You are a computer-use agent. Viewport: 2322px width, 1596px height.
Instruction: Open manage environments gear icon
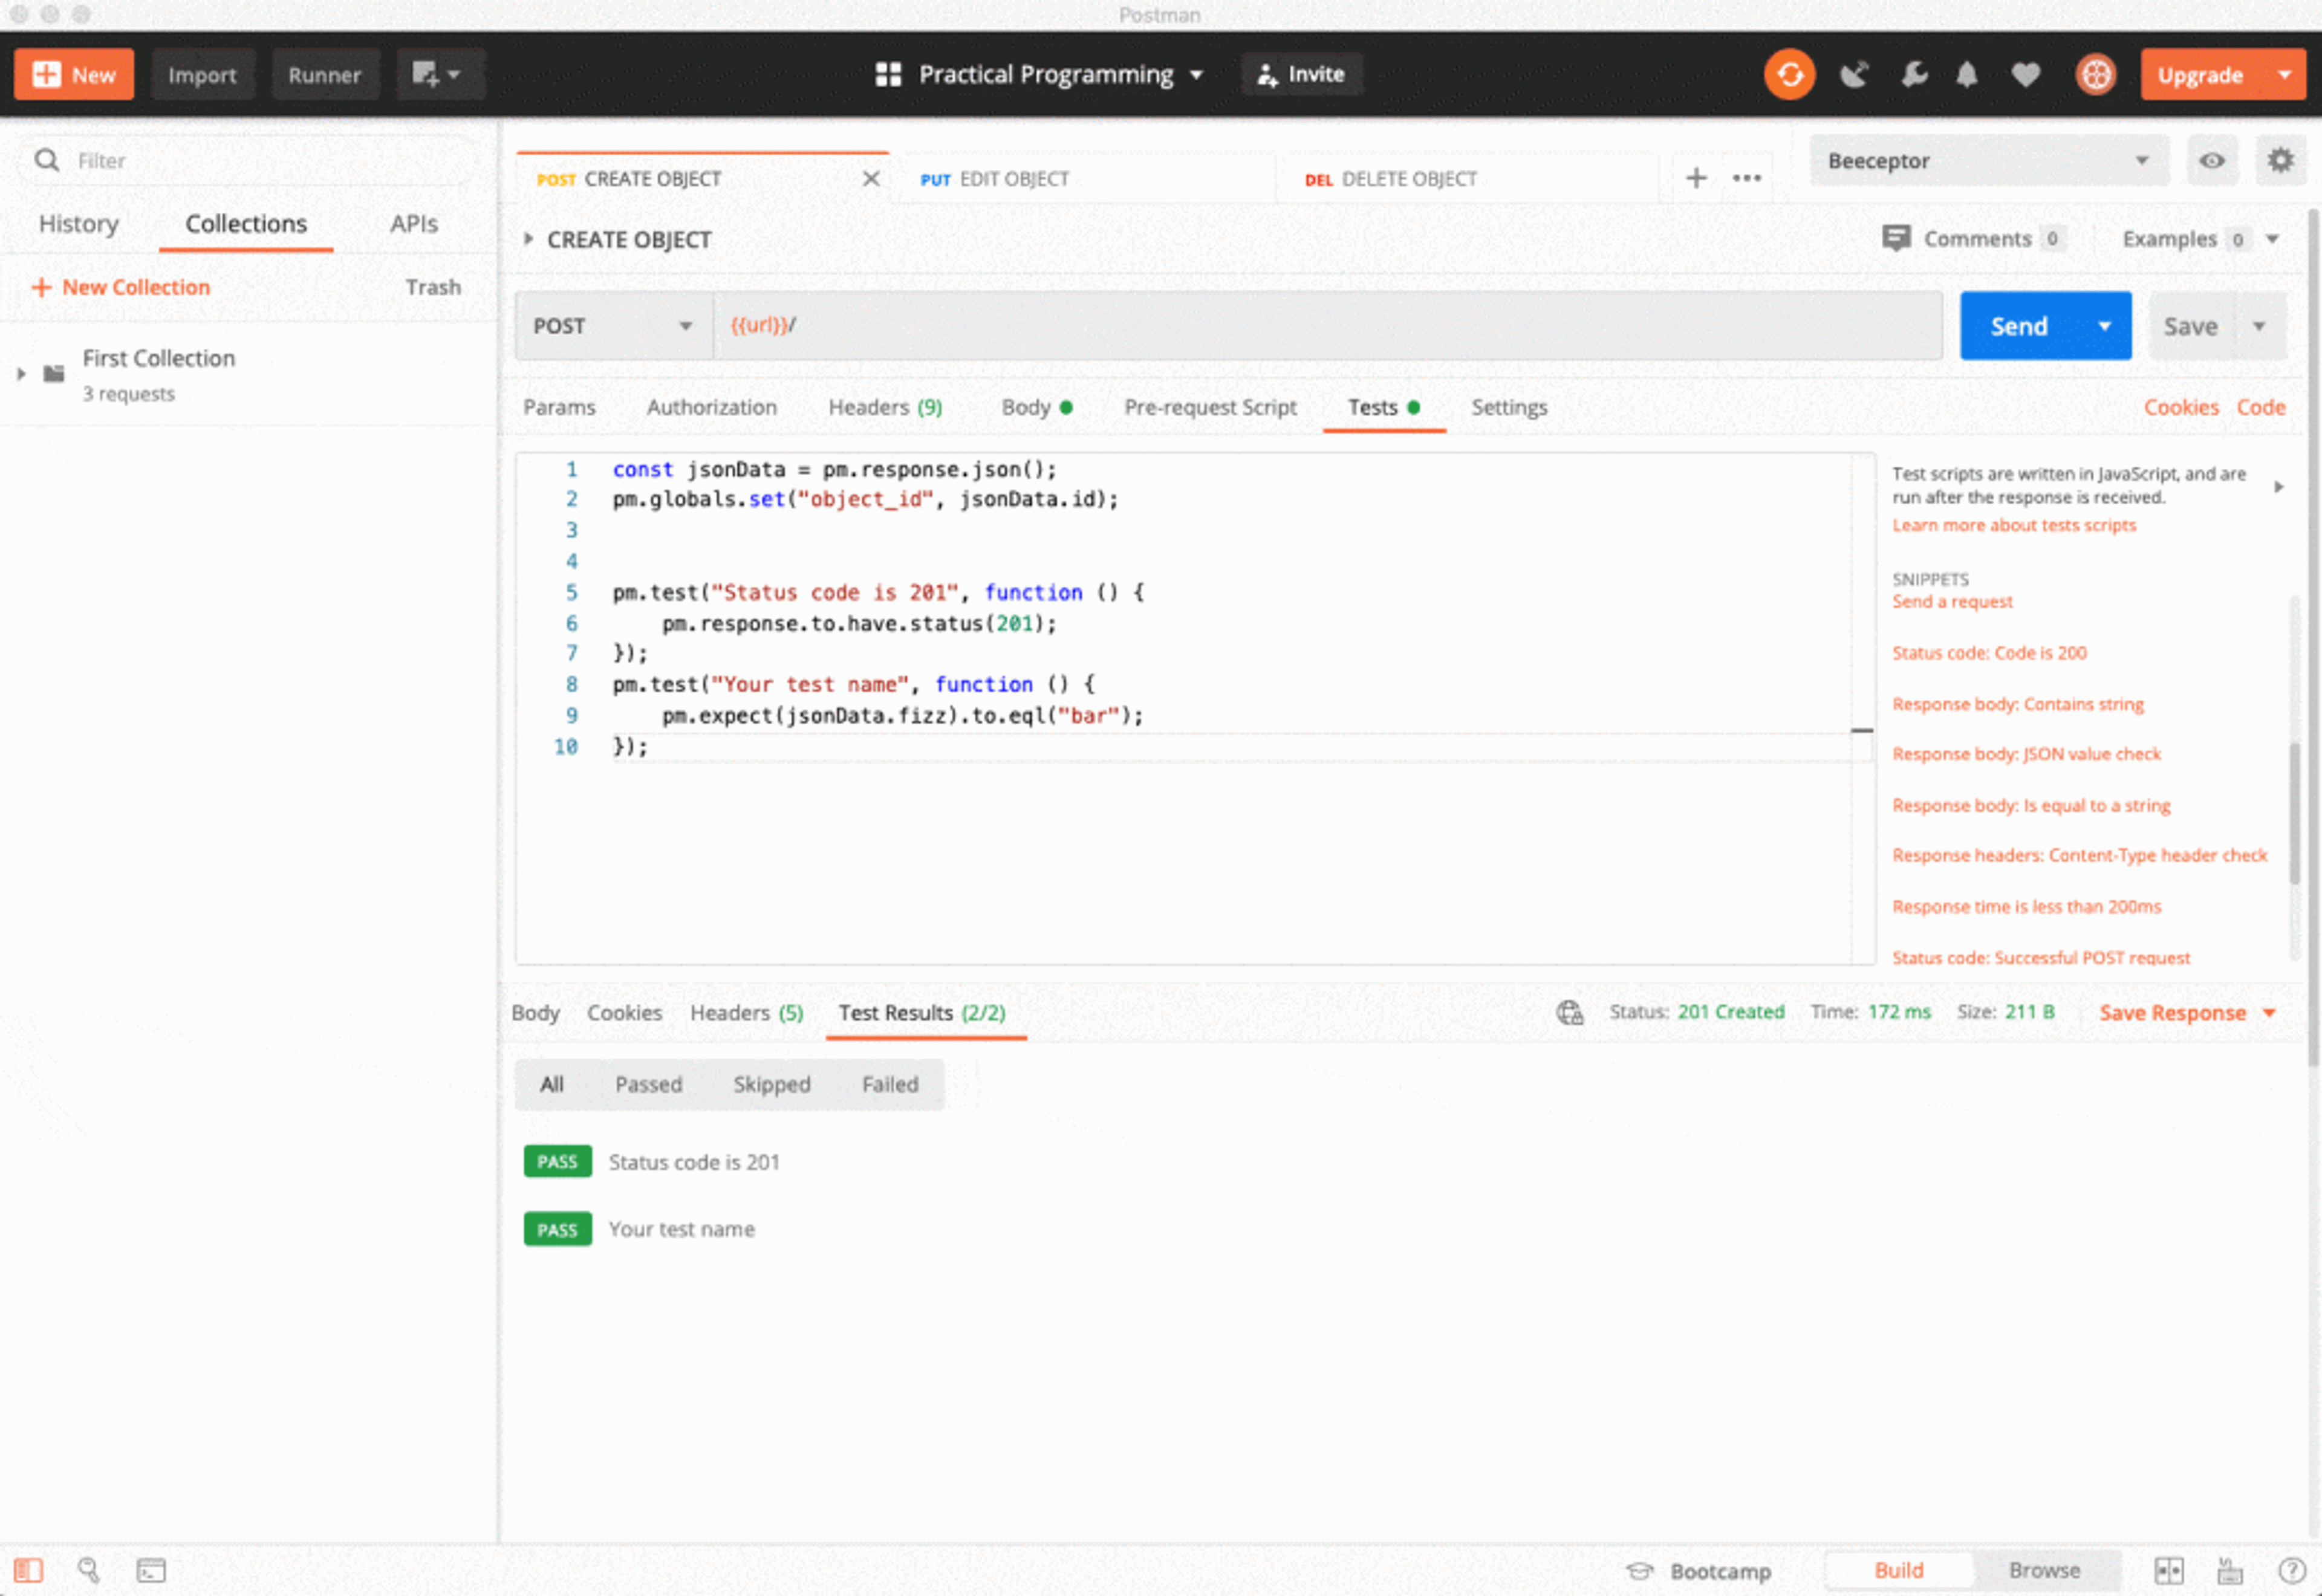[x=2279, y=160]
